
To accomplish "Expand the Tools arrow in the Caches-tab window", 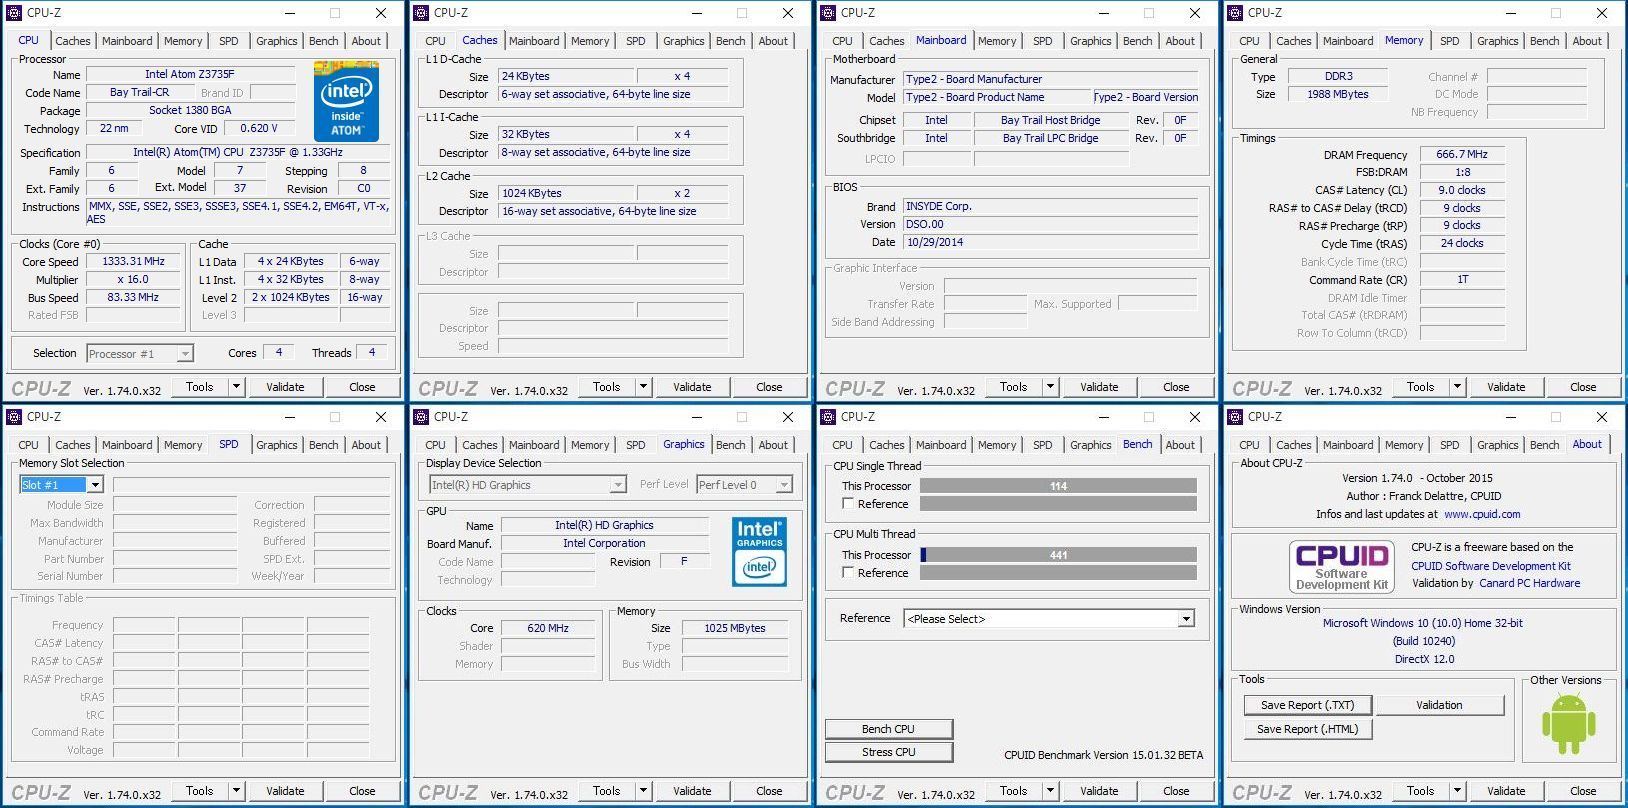I will point(643,387).
